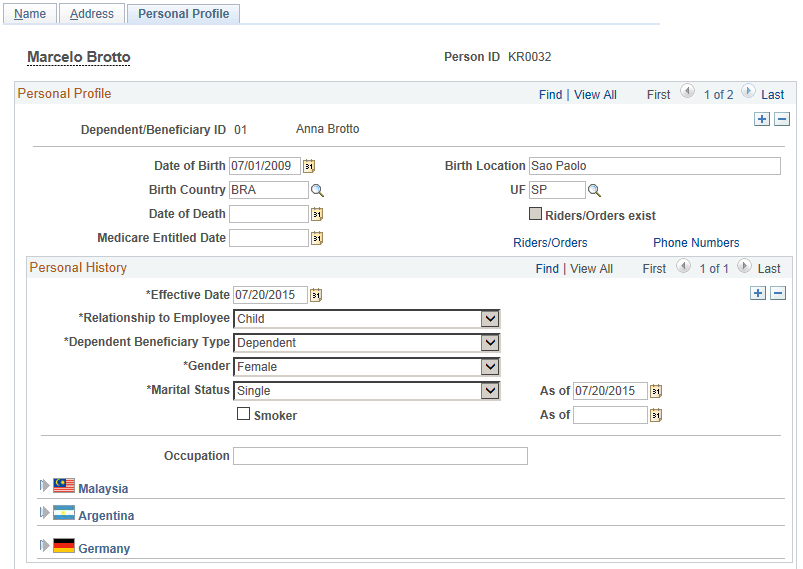Screen dimensions: 803x569
Task: Open calendar for Effective Date
Action: 316,295
